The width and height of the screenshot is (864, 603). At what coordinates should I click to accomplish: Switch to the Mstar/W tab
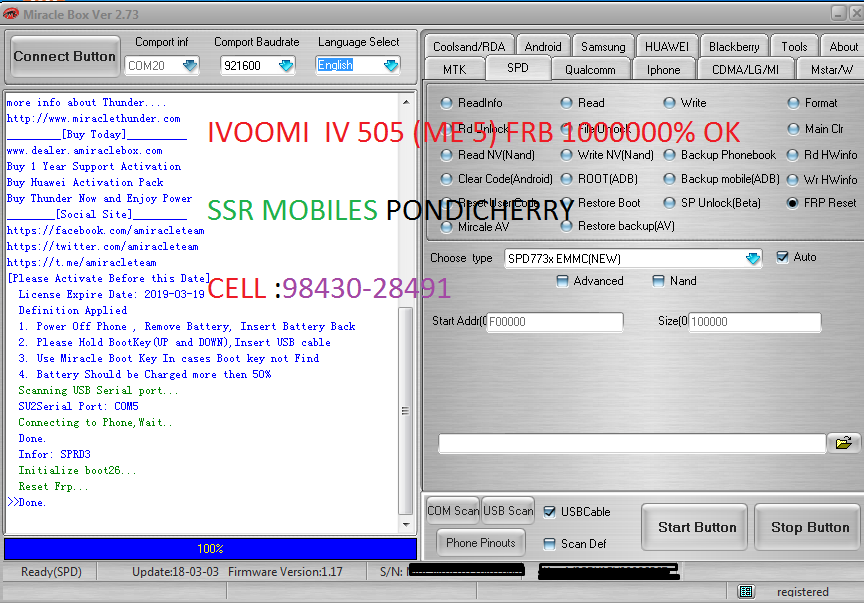click(x=831, y=69)
